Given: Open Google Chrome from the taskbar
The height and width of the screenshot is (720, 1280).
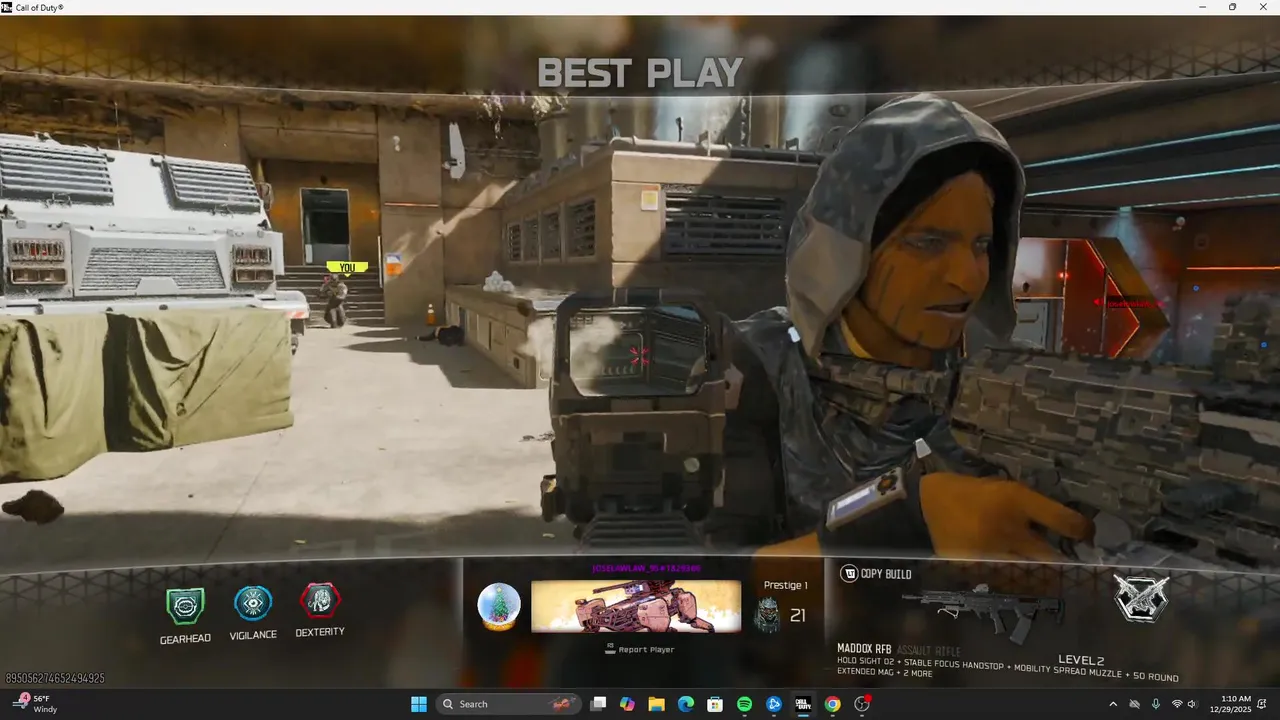Looking at the screenshot, I should (x=832, y=704).
